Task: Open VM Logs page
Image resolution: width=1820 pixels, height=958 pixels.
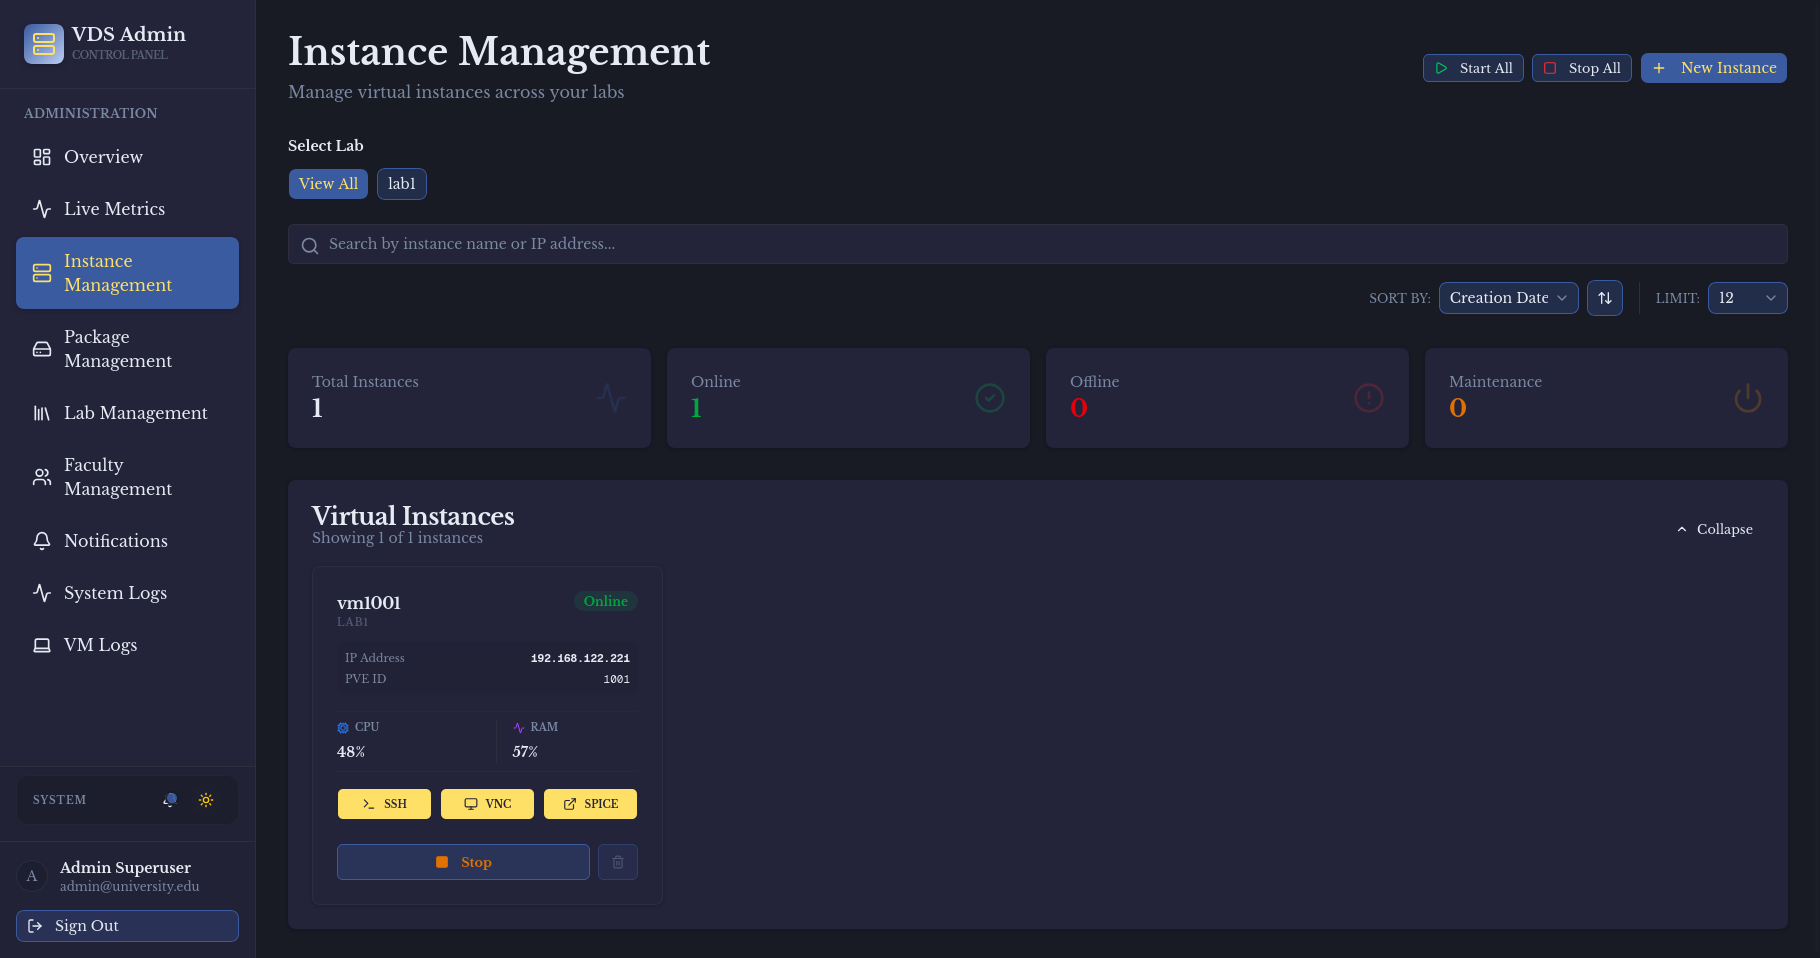Action: pyautogui.click(x=128, y=645)
